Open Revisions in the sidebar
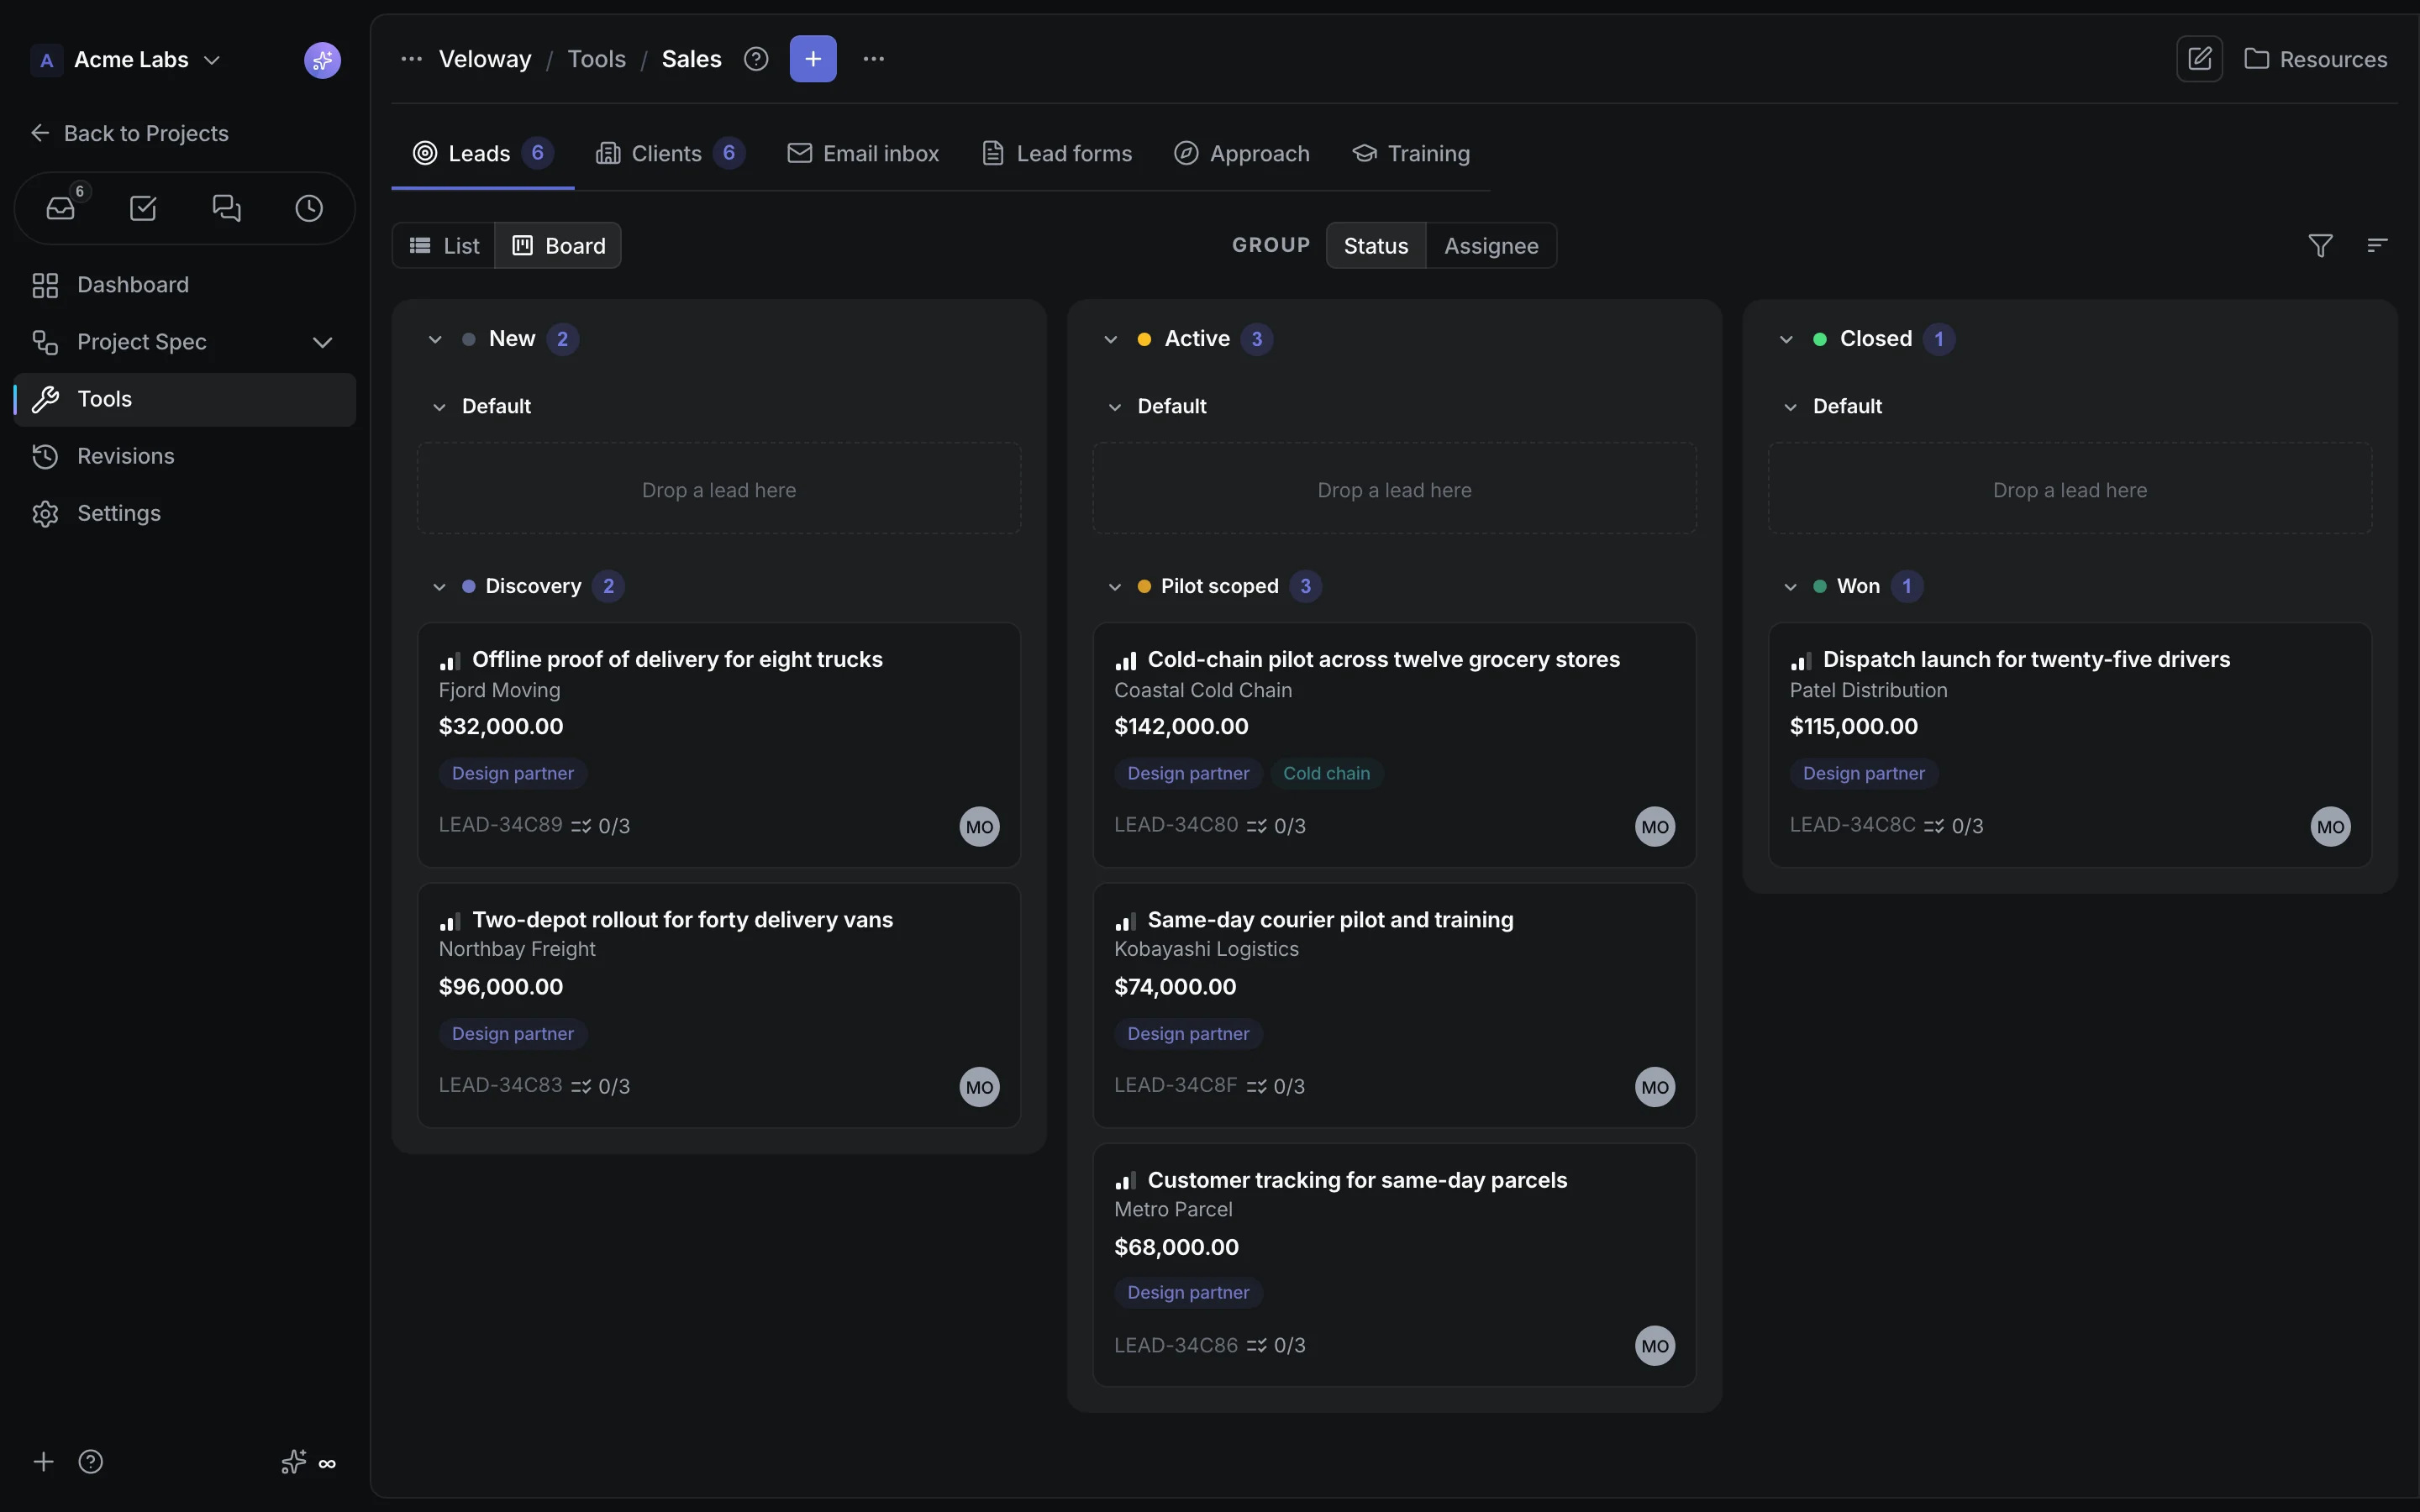 point(185,456)
